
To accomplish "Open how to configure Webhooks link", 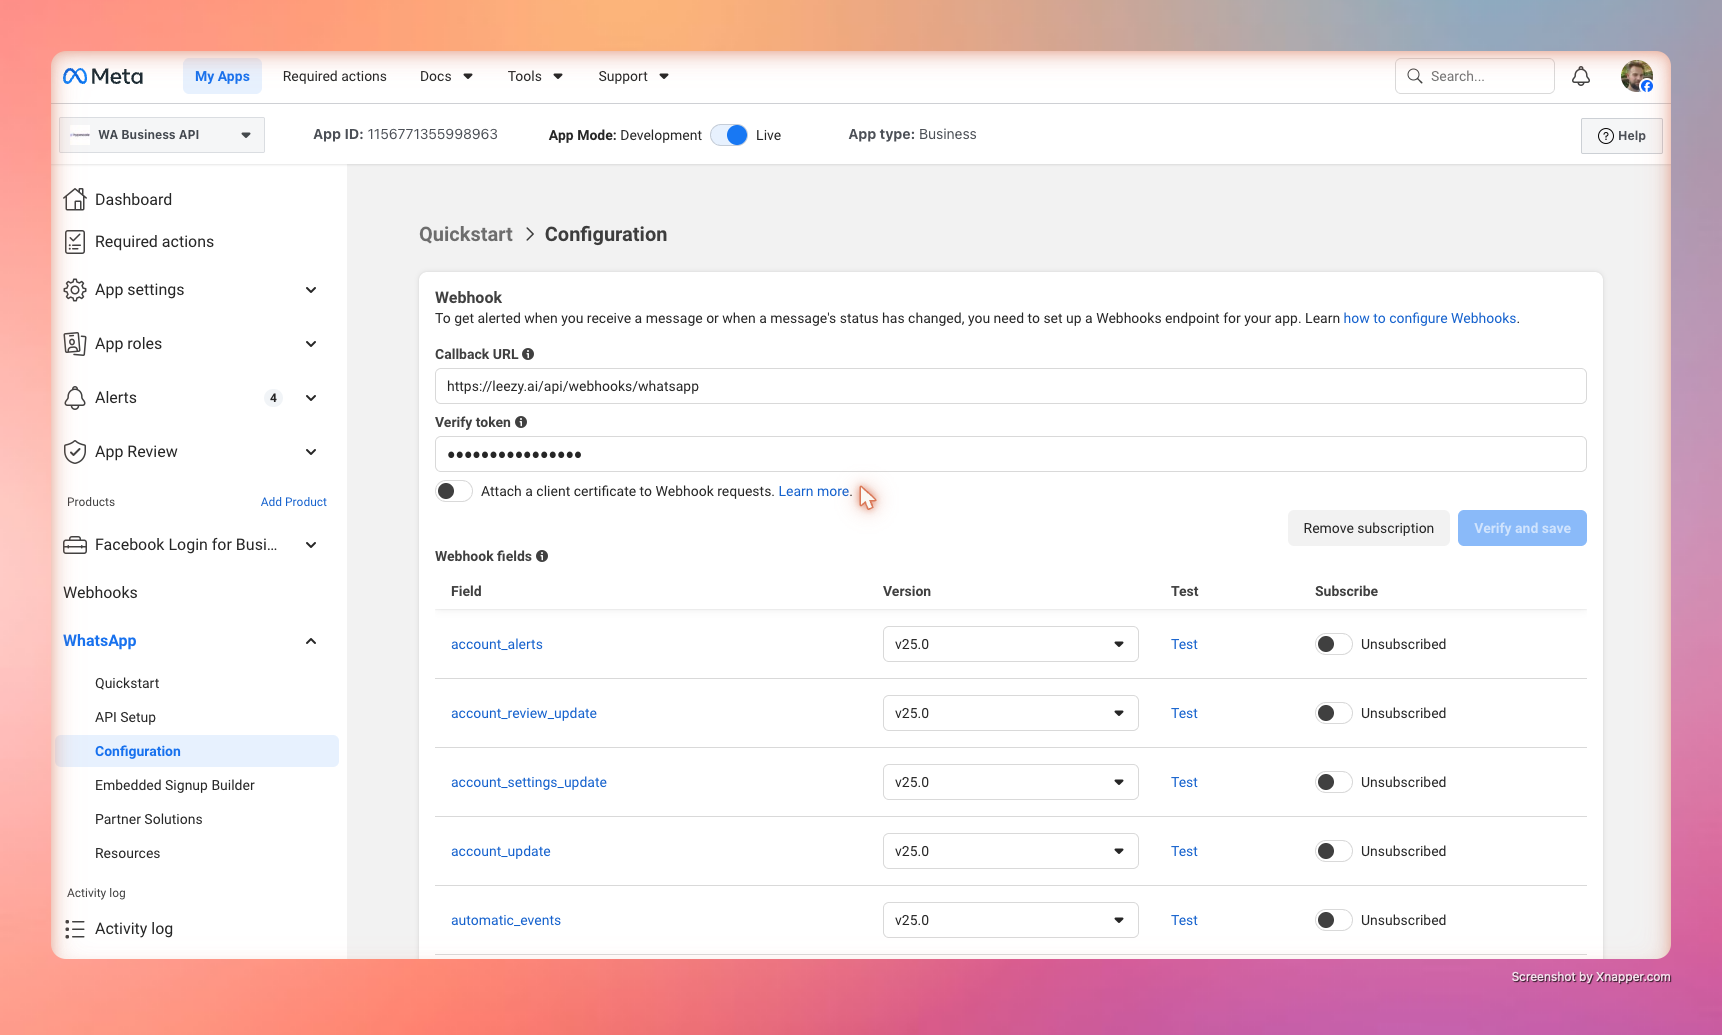I will tap(1430, 318).
